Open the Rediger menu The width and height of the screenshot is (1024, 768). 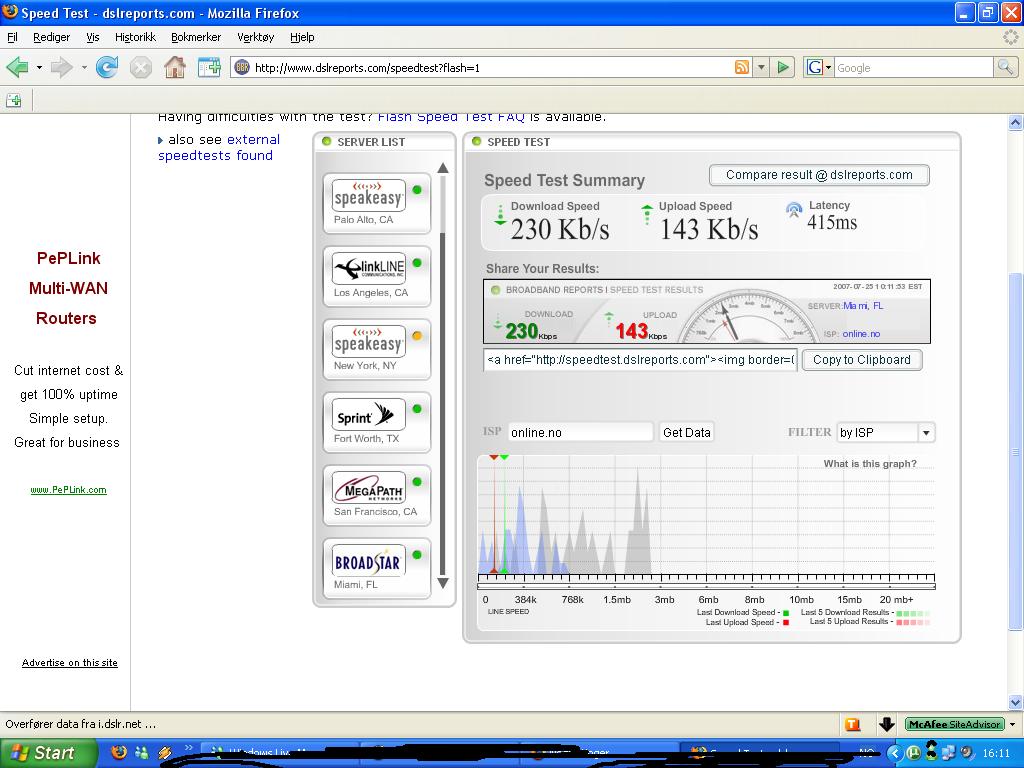coord(52,37)
